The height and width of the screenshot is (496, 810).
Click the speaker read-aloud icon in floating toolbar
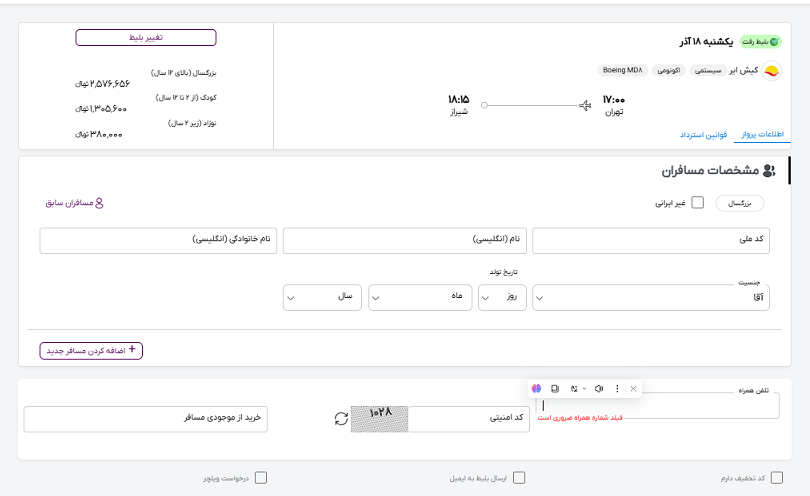click(599, 389)
